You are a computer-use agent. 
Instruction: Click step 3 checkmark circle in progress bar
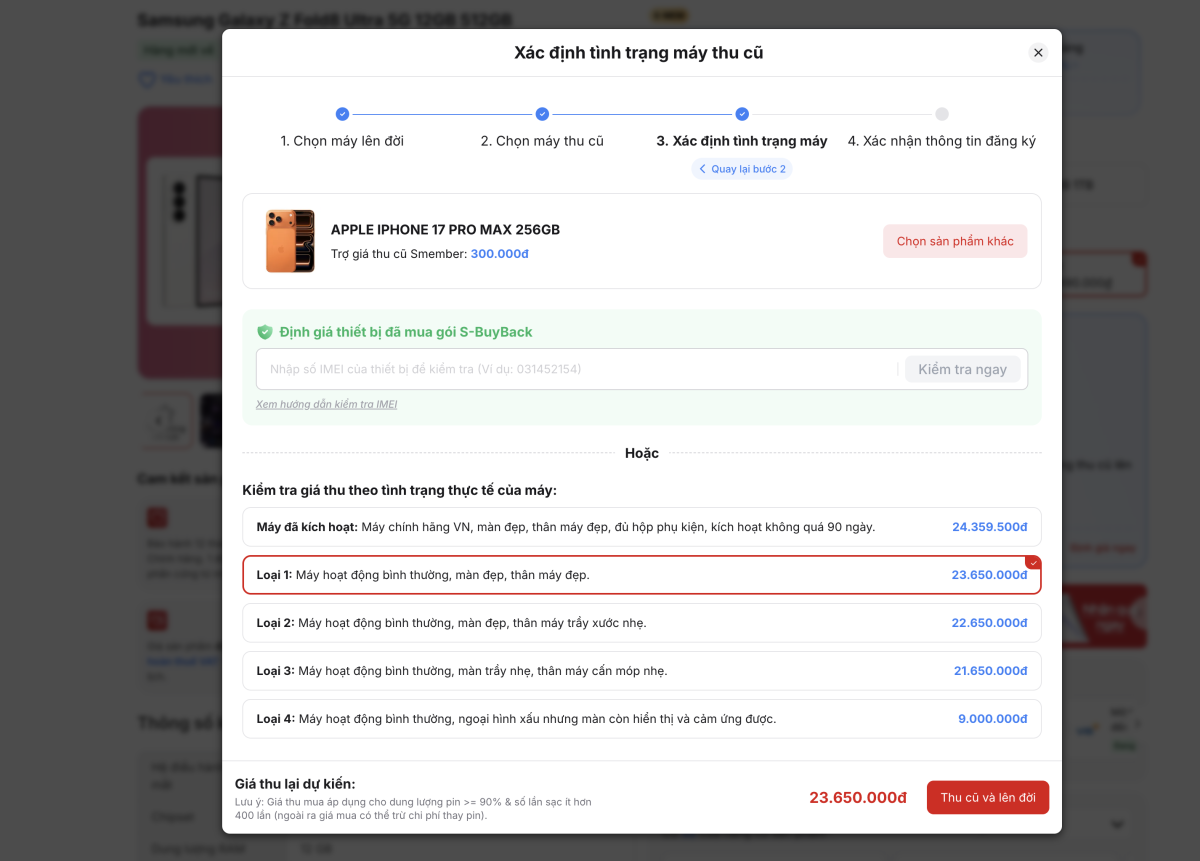click(x=742, y=114)
